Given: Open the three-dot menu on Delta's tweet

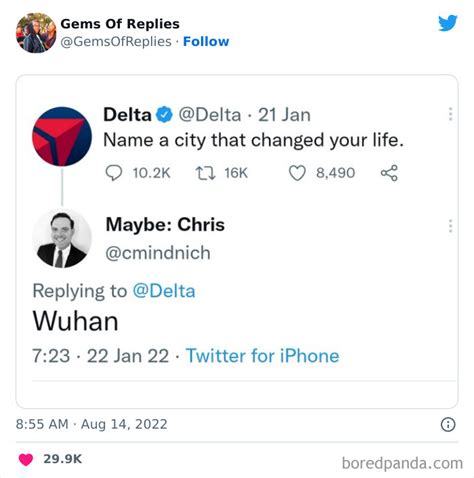Looking at the screenshot, I should click(x=450, y=114).
